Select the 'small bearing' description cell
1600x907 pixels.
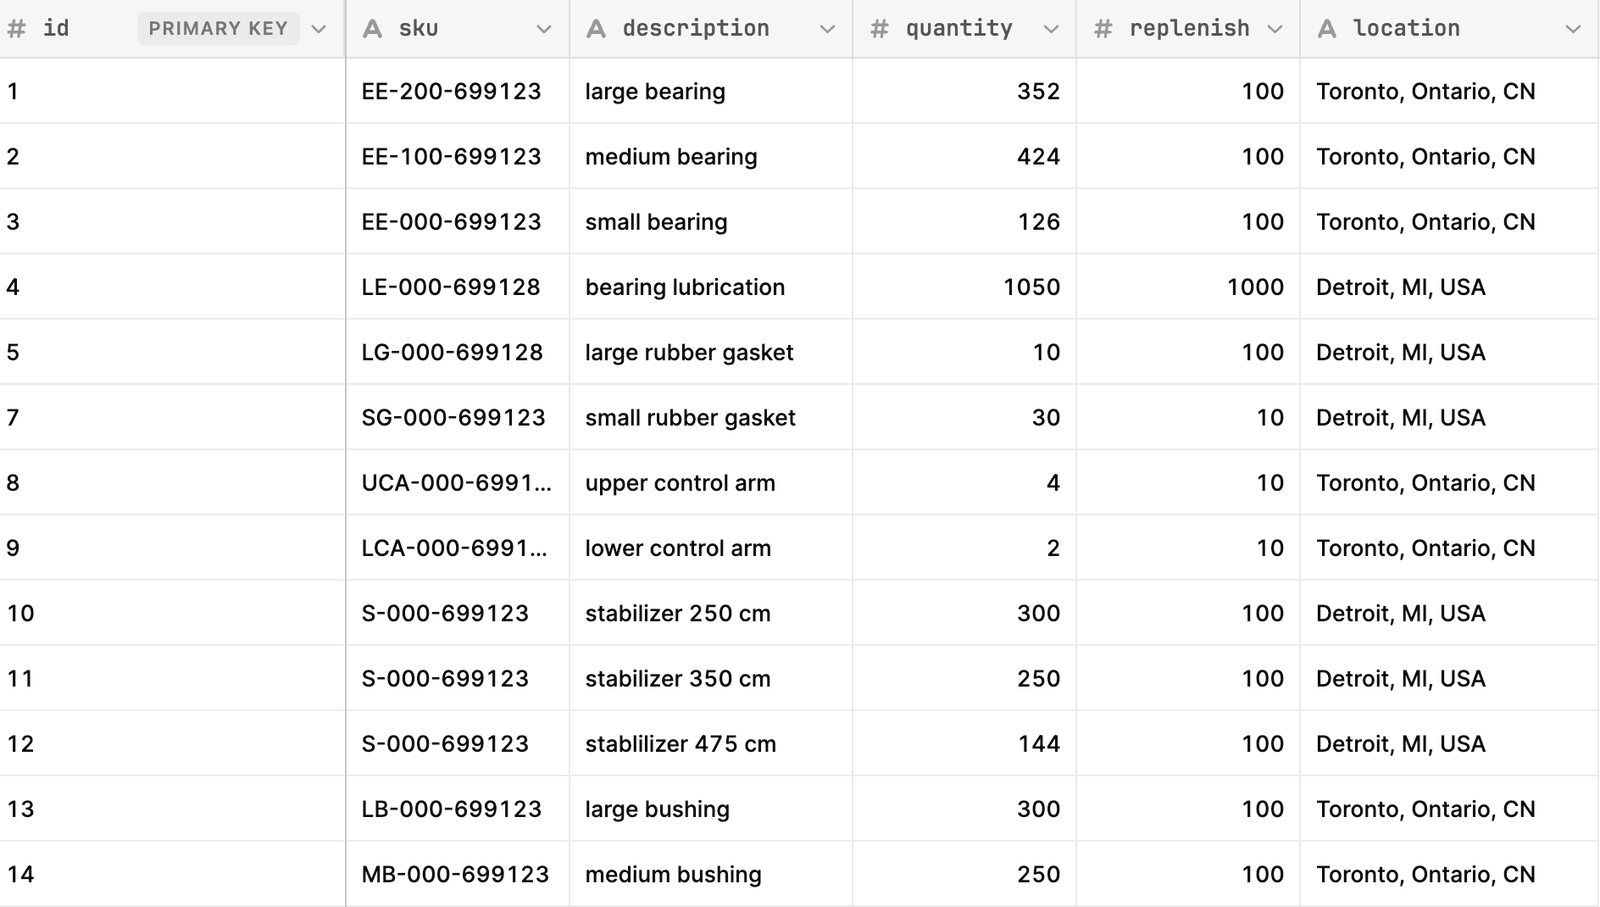711,221
